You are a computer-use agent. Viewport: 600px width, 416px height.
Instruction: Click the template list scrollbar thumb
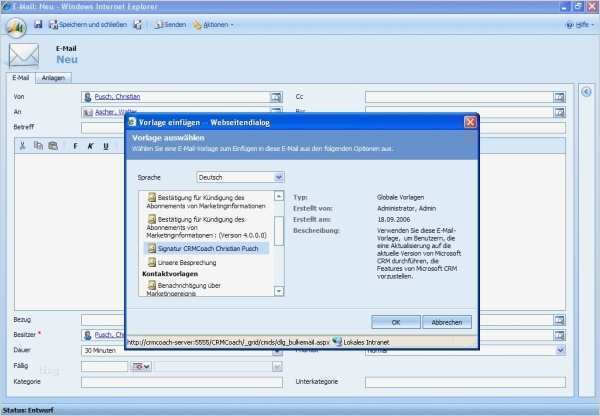[x=279, y=230]
